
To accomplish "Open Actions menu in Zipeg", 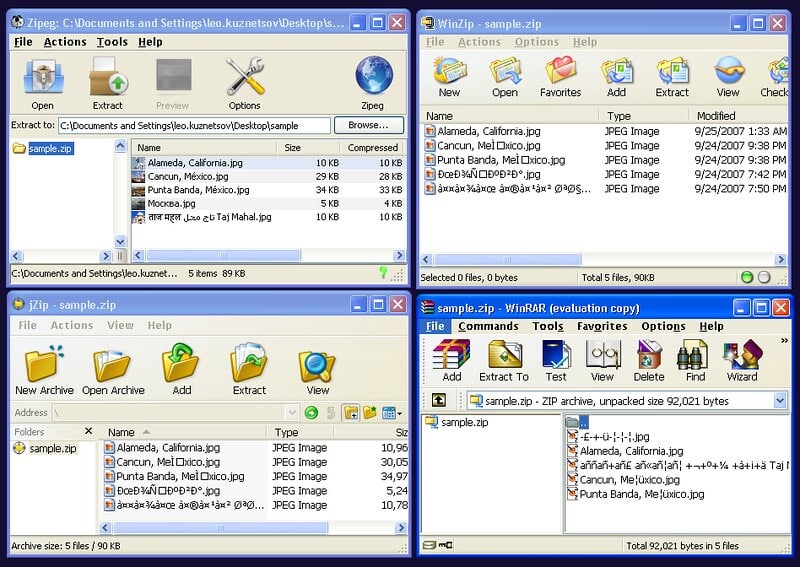I will (x=65, y=42).
